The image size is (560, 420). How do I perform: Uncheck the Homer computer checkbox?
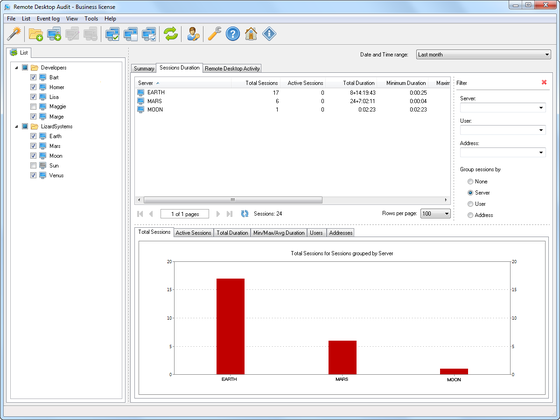coord(33,87)
